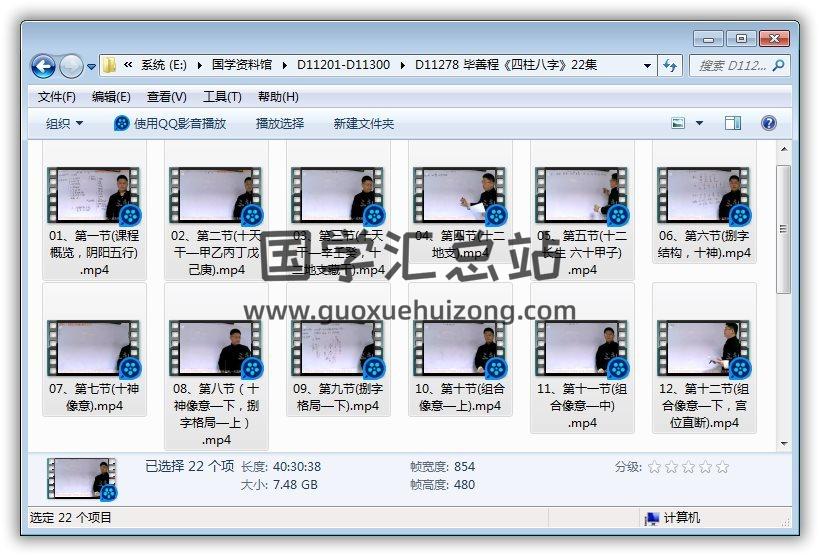
Task: Click the QQ影音 icon in the toolbar
Action: (x=121, y=123)
